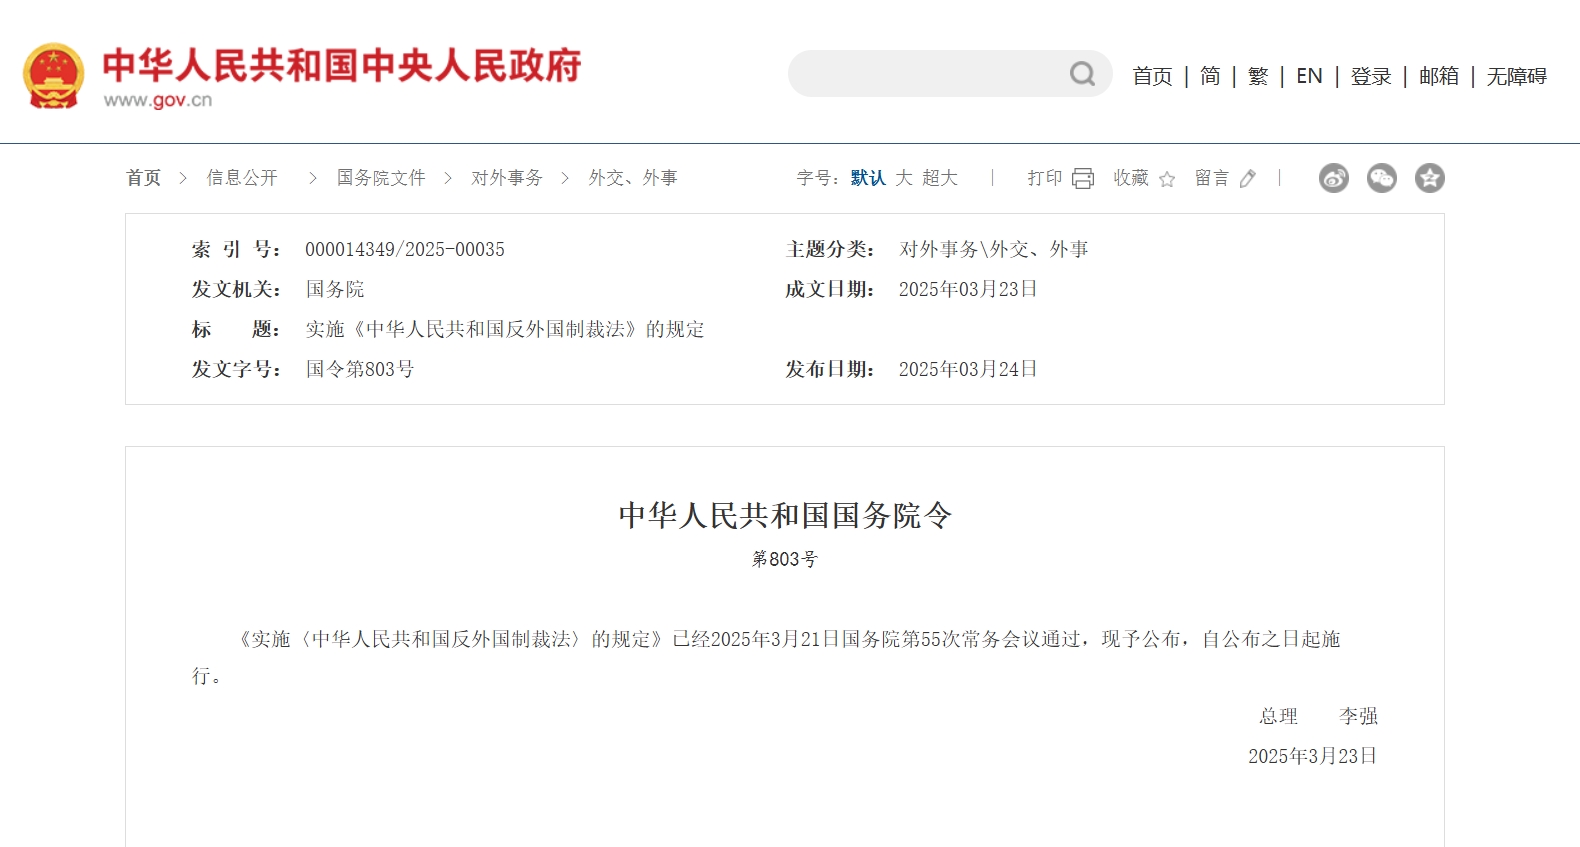Click the pencil icon next to 留言
The image size is (1580, 847).
click(1247, 179)
